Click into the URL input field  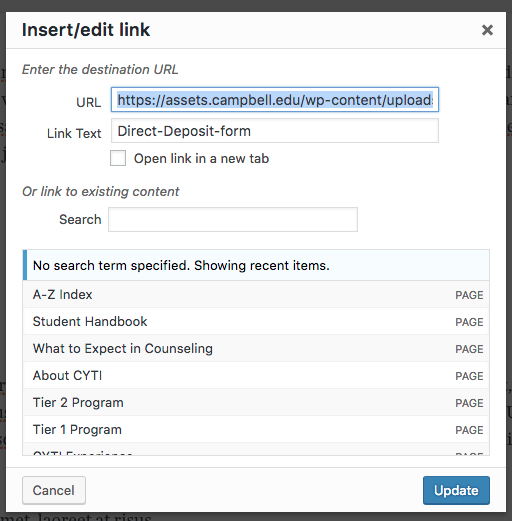(275, 100)
